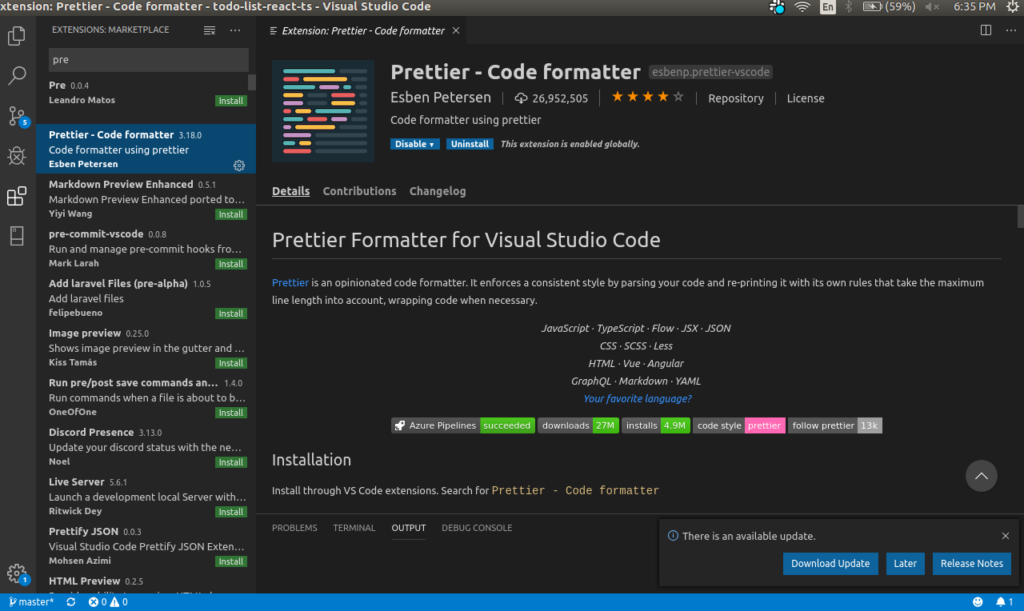The height and width of the screenshot is (611, 1024).
Task: Split the editor to the right
Action: tap(985, 30)
